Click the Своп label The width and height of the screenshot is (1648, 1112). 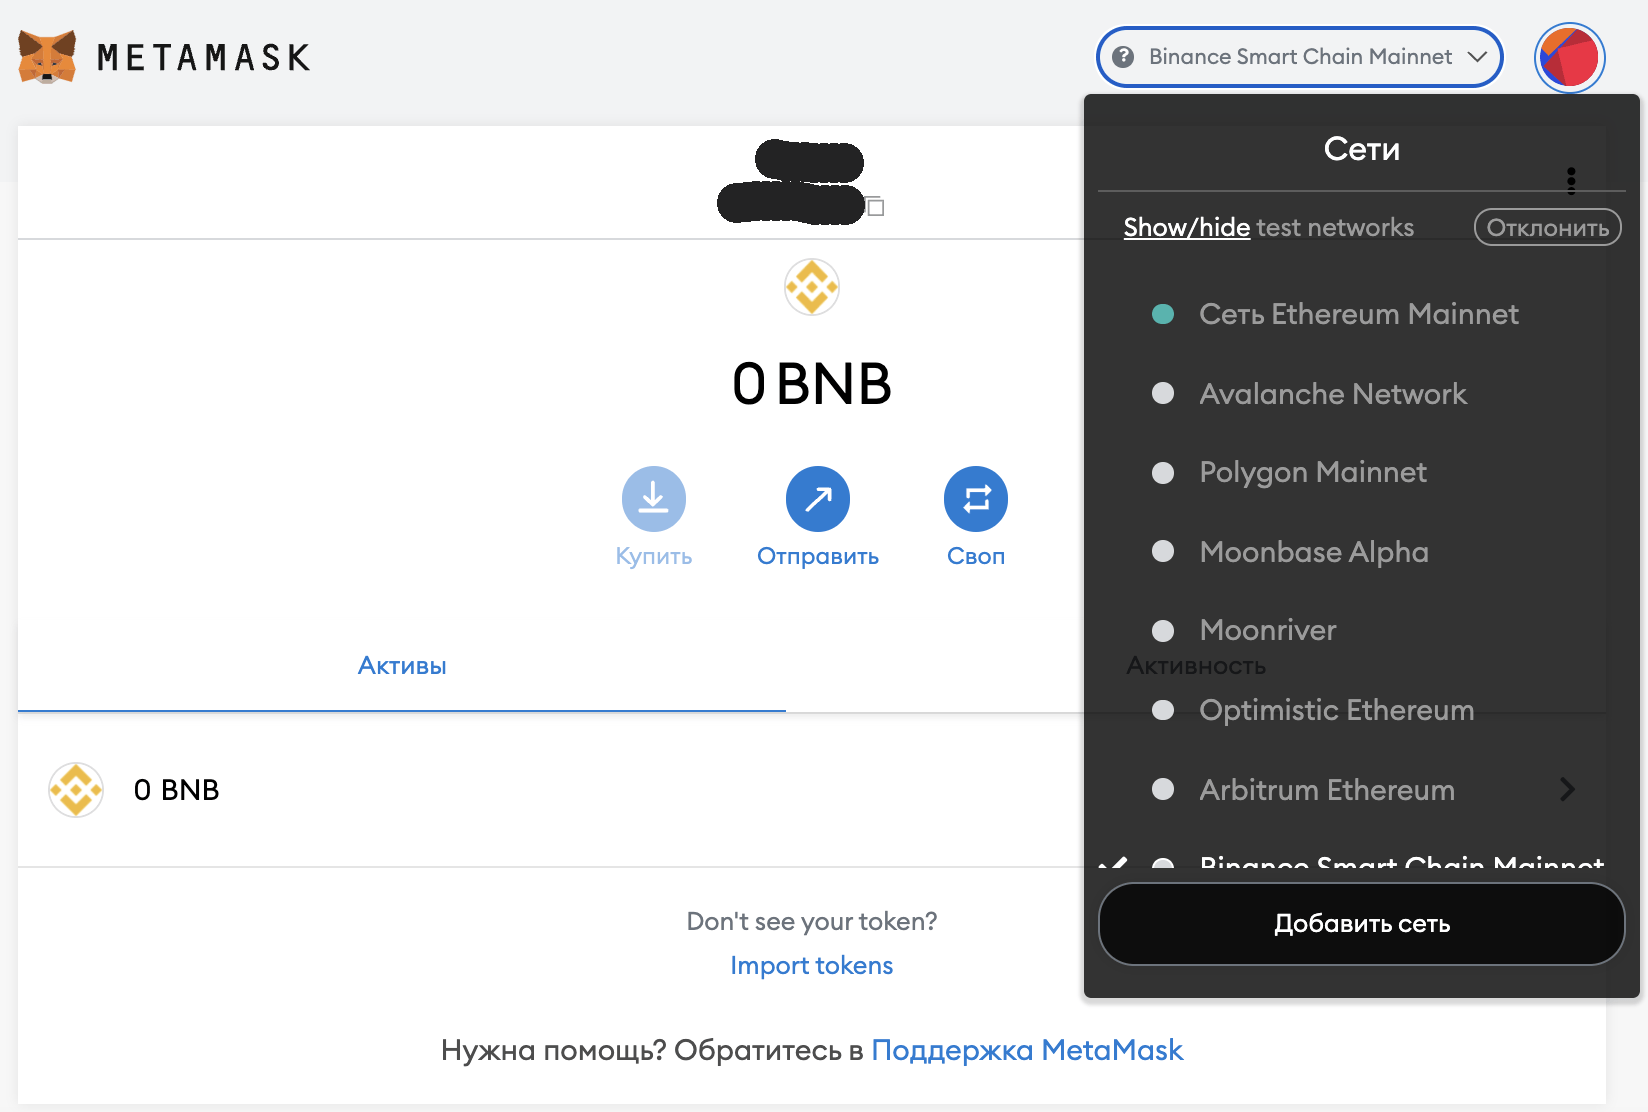976,556
